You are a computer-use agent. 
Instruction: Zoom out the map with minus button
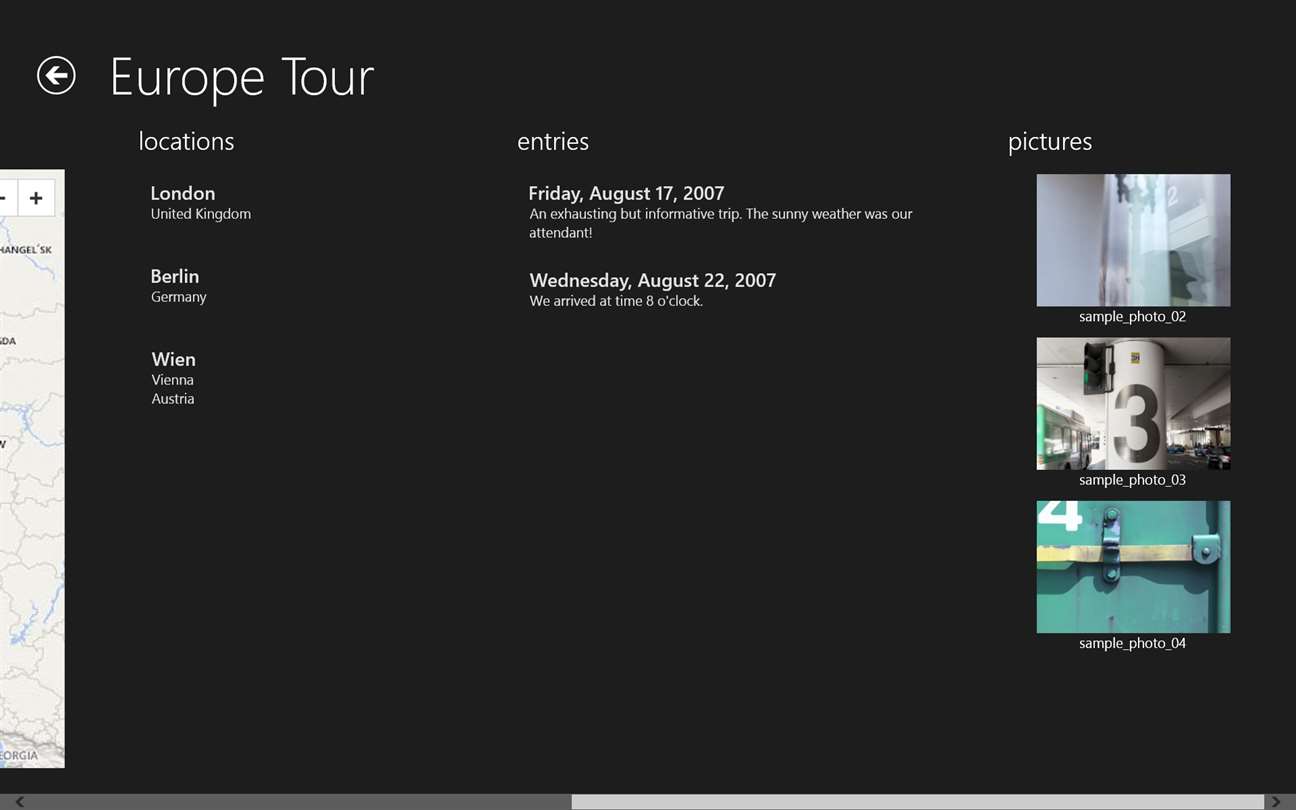(5, 198)
